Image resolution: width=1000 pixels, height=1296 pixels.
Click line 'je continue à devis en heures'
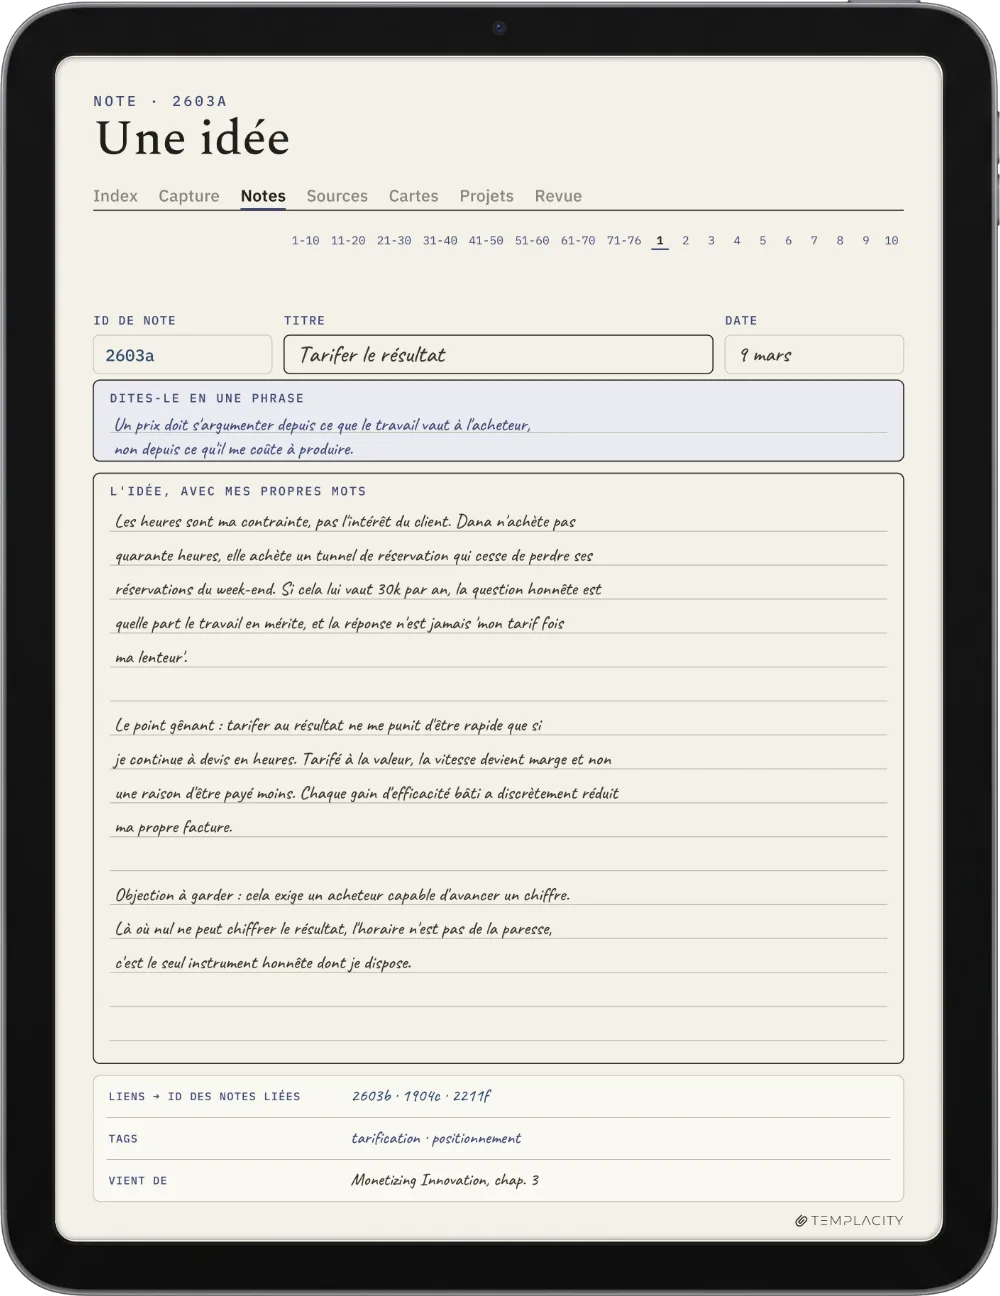point(363,759)
